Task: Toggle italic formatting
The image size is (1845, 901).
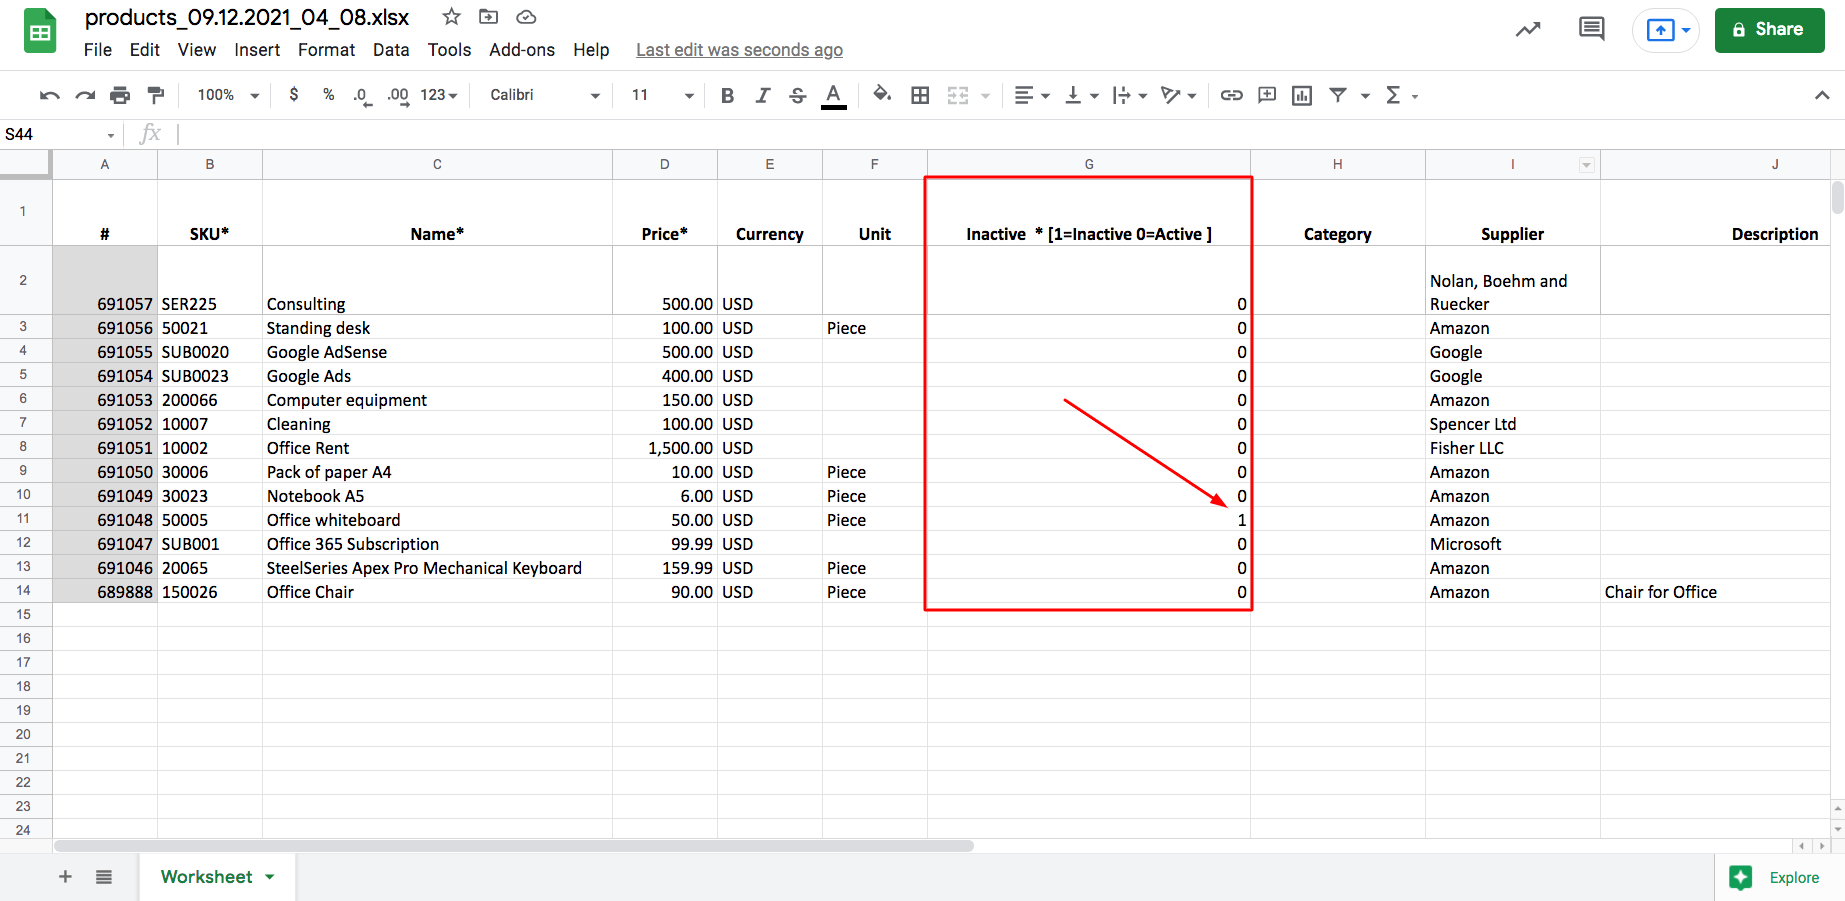Action: pos(762,95)
